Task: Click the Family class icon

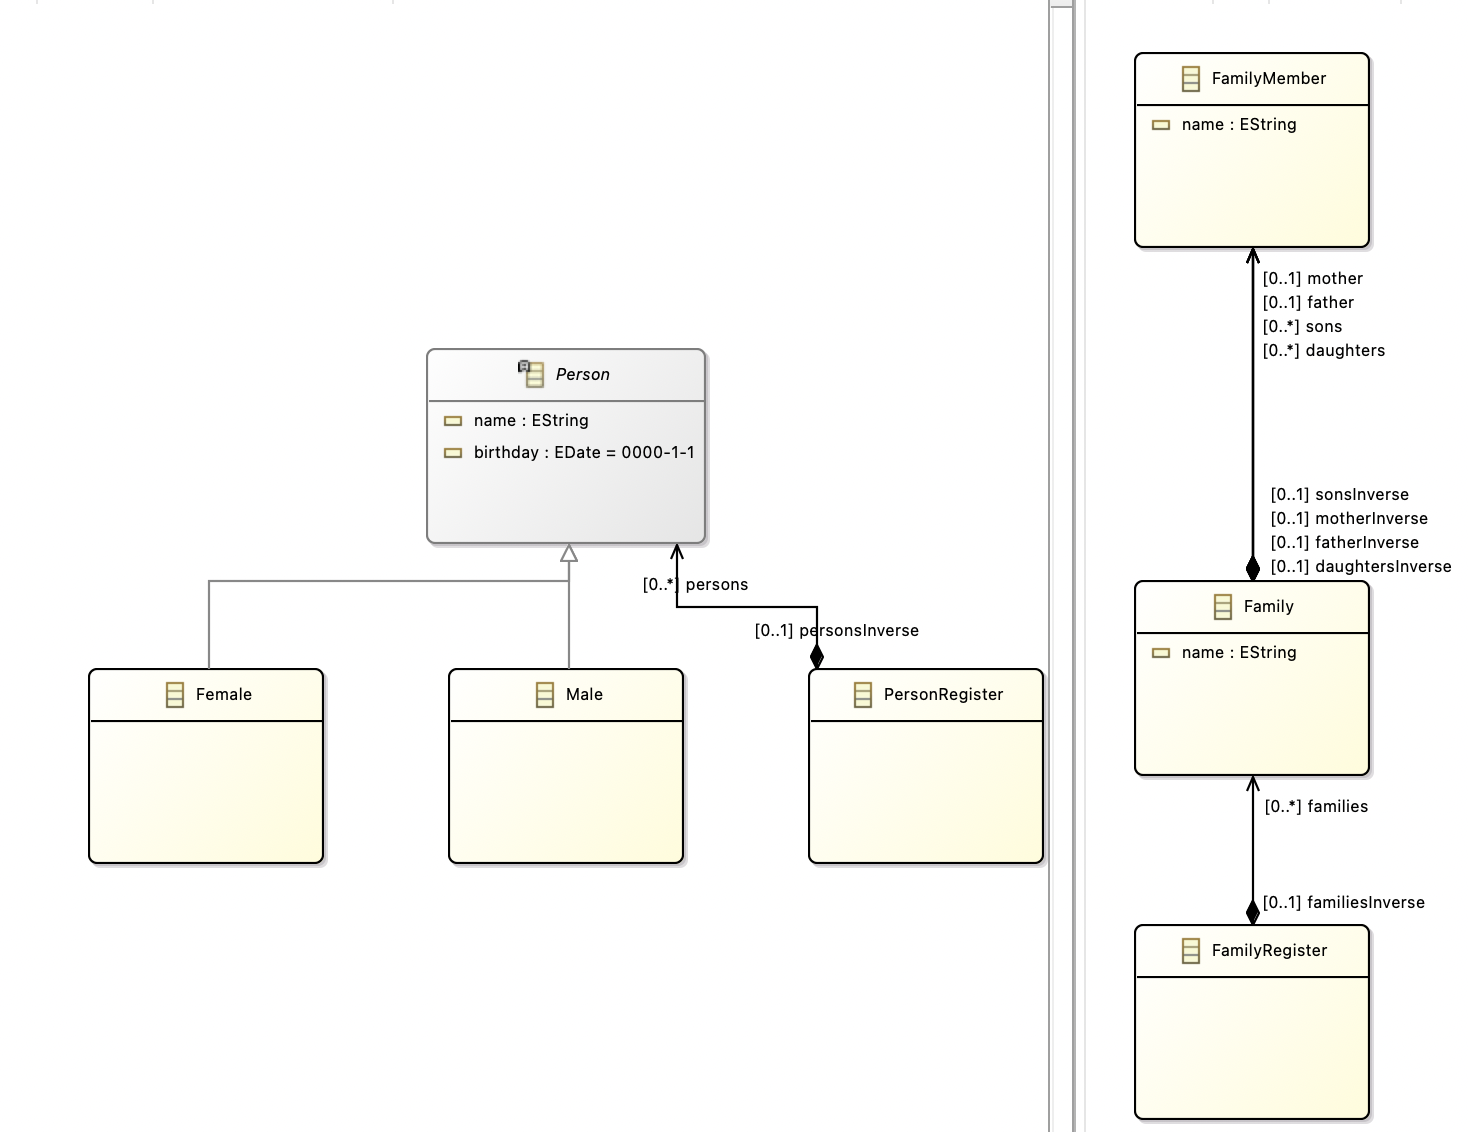Action: [x=1223, y=607]
